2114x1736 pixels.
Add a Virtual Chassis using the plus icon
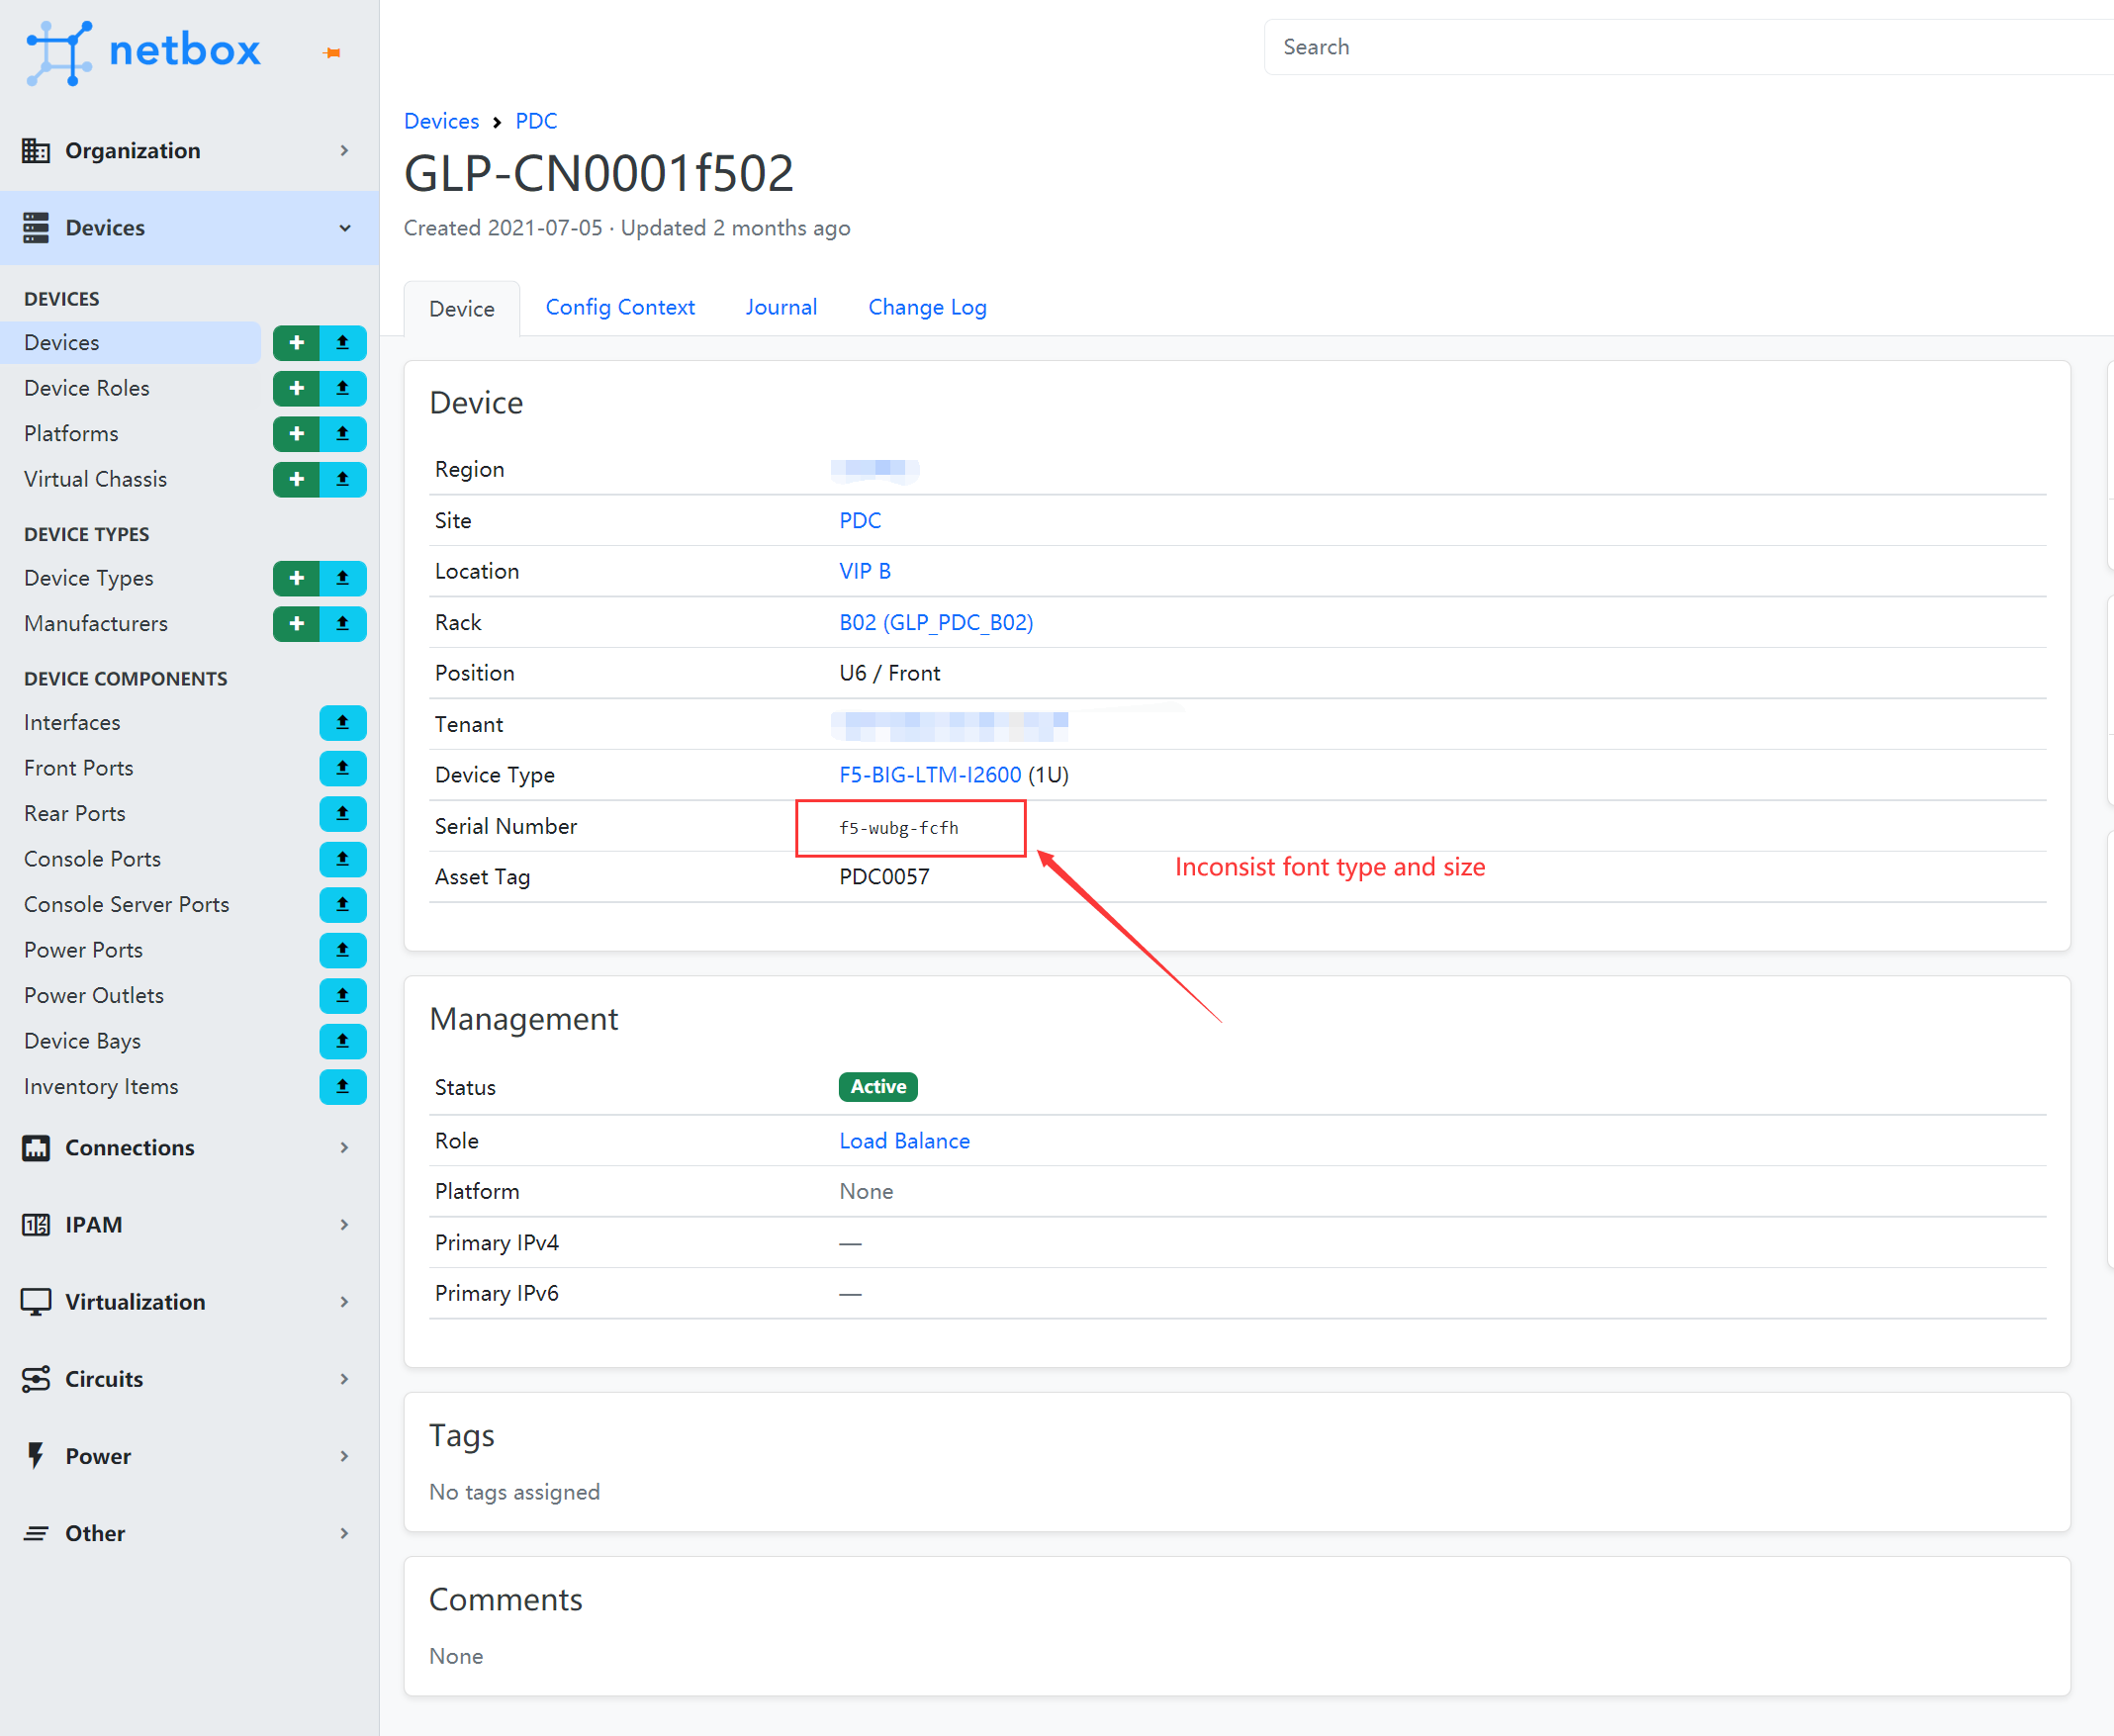[296, 479]
